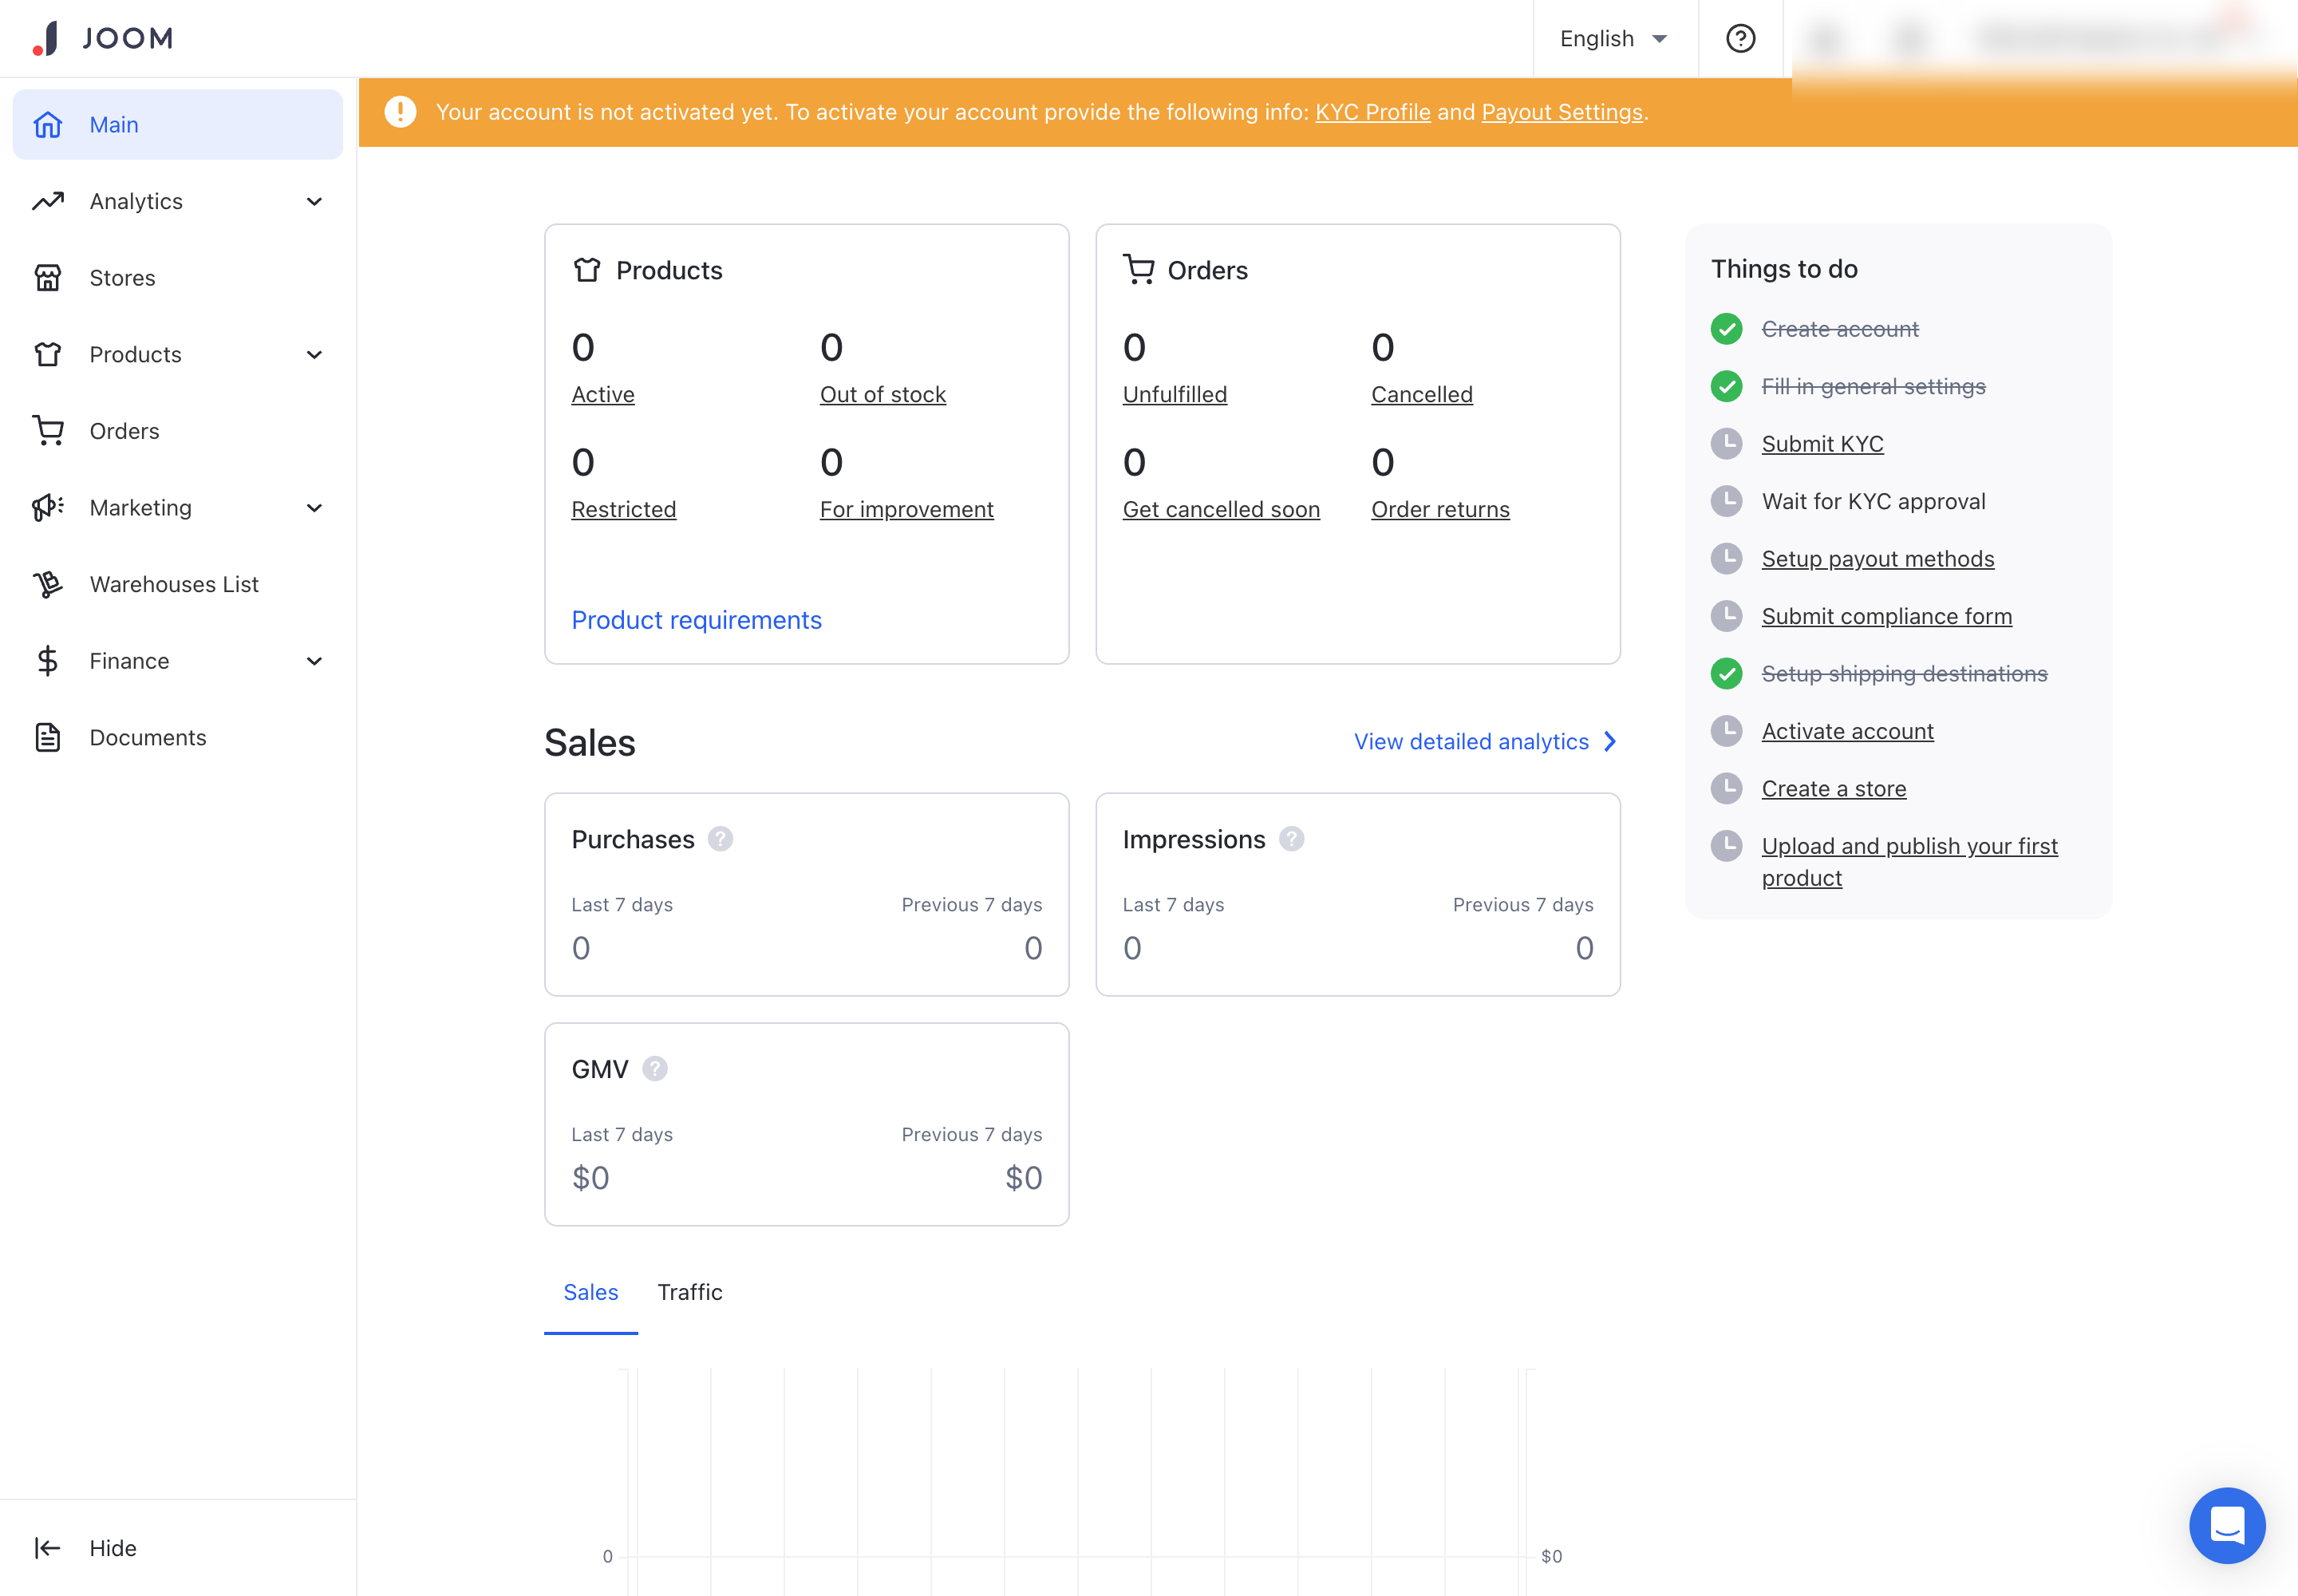Open Out of stock products

[882, 395]
